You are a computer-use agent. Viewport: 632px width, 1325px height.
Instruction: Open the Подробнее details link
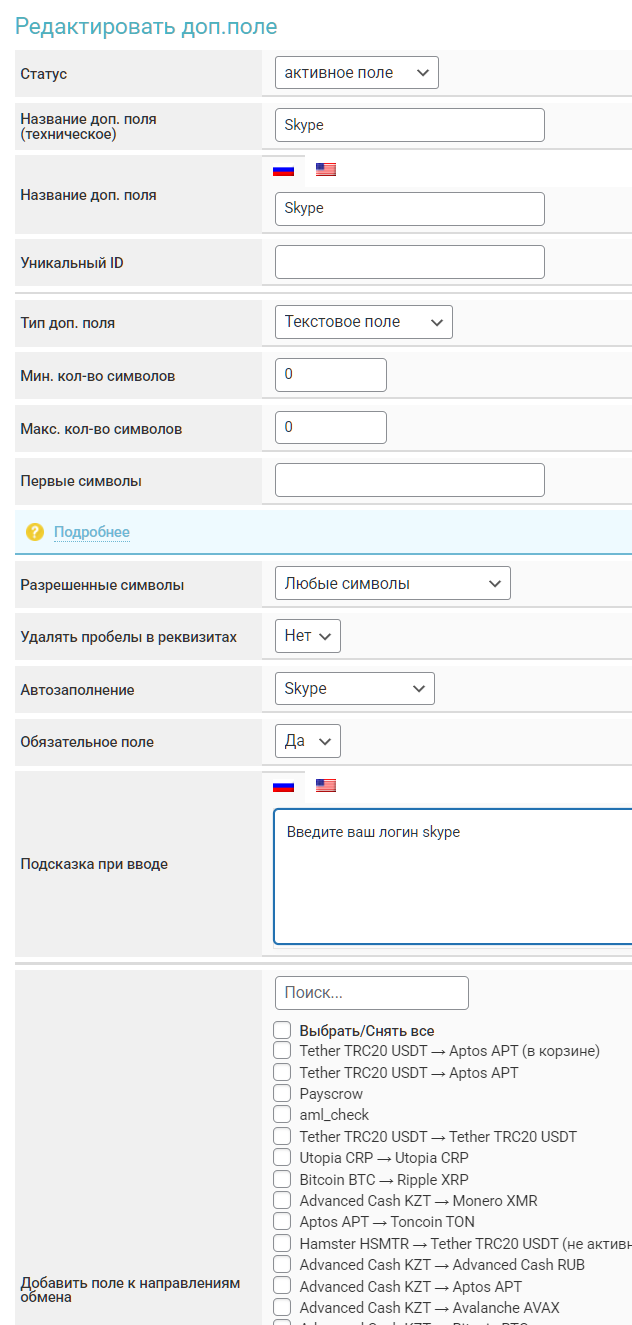(x=92, y=532)
